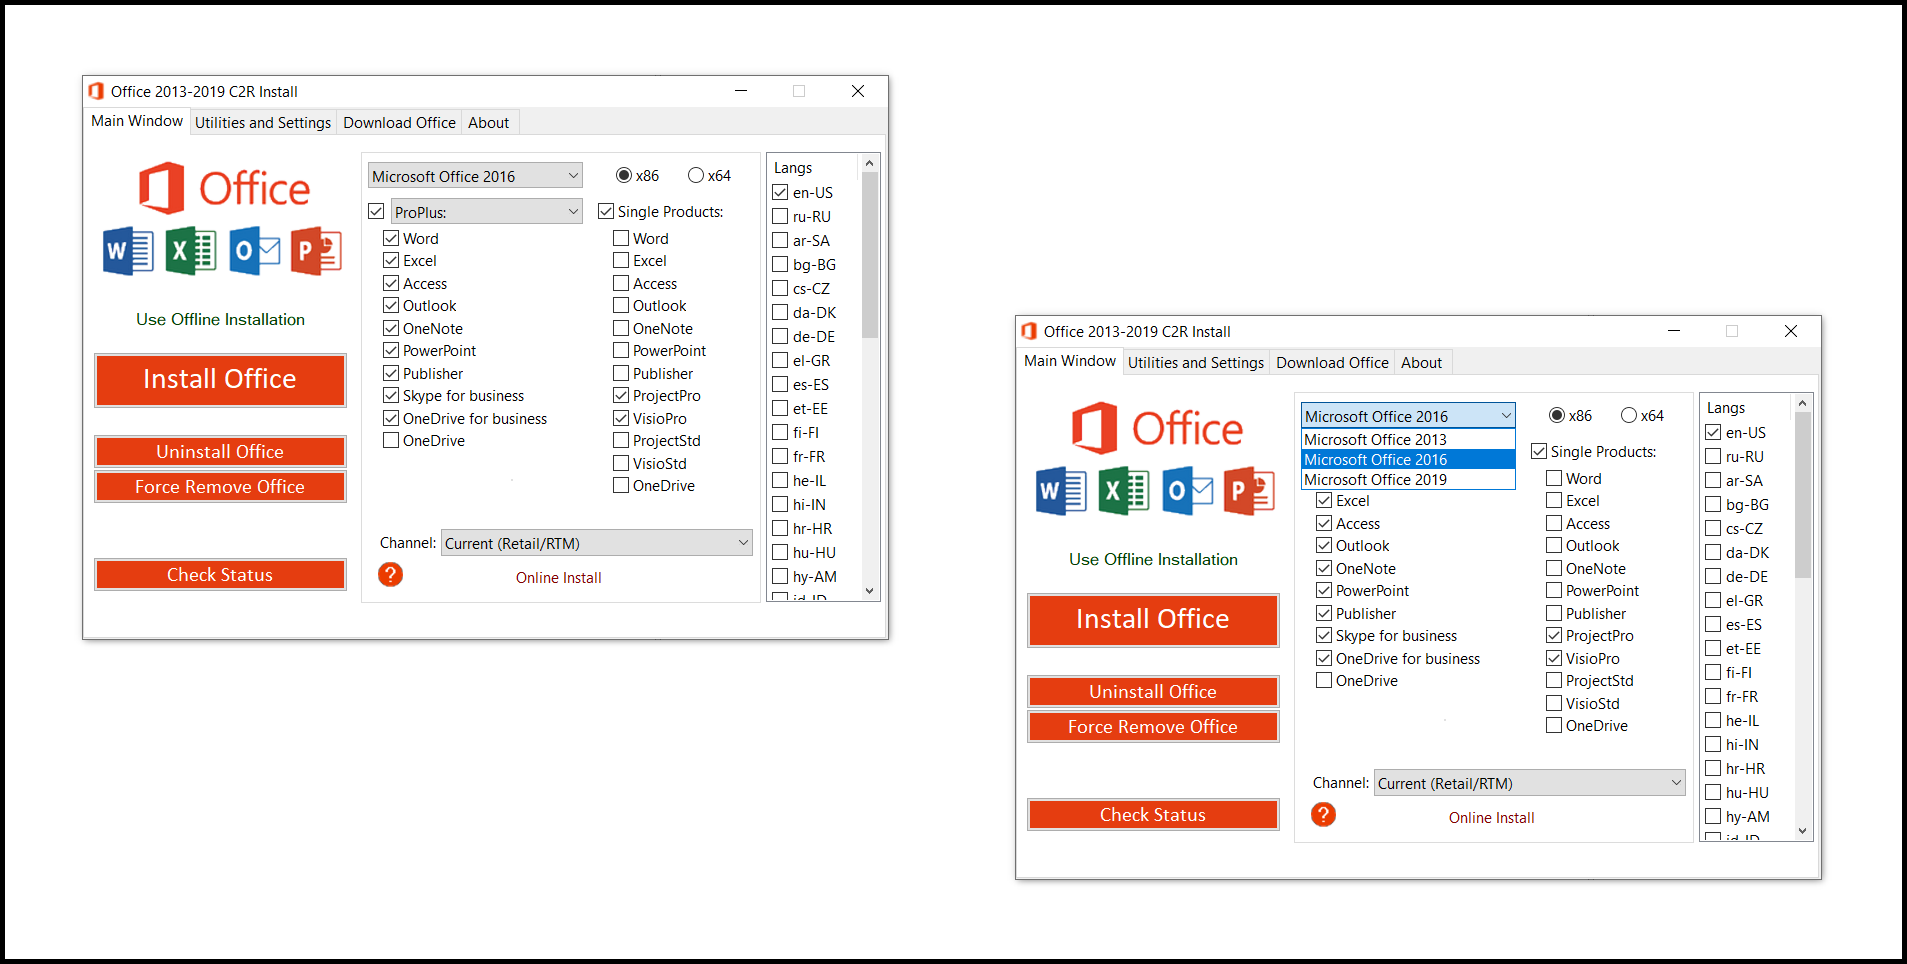Choose highlighted Microsoft Office 2016 list option
This screenshot has width=1907, height=964.
(x=1408, y=460)
